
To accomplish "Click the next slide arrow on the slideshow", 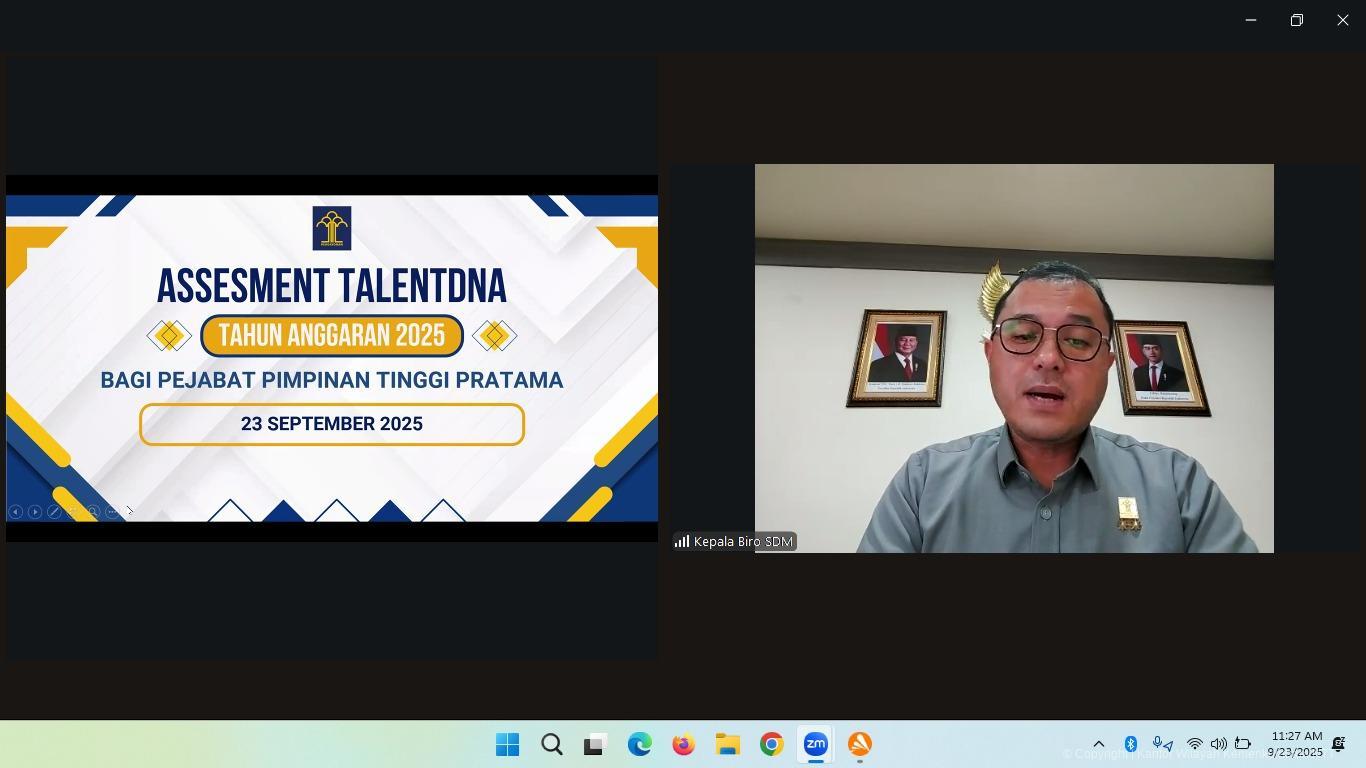I will click(x=35, y=512).
